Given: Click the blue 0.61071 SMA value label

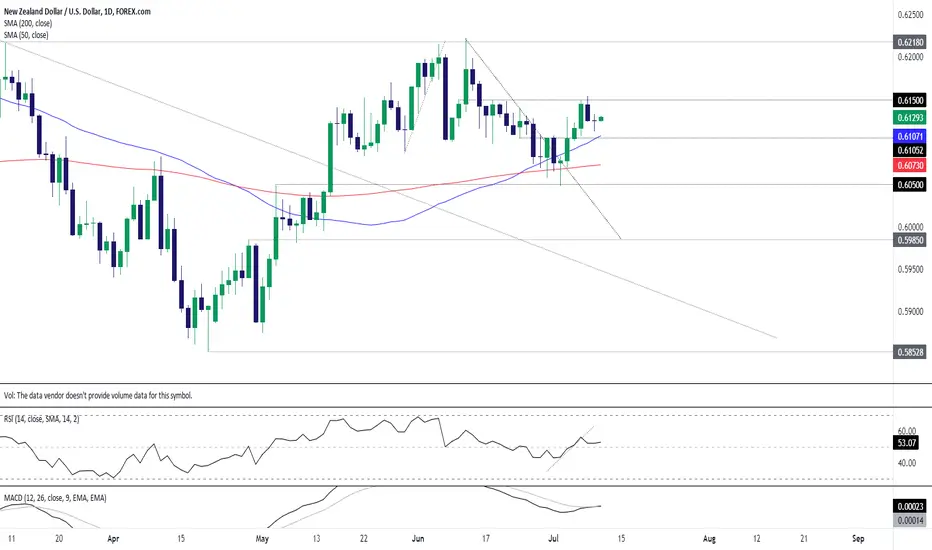Looking at the screenshot, I should click(x=910, y=136).
